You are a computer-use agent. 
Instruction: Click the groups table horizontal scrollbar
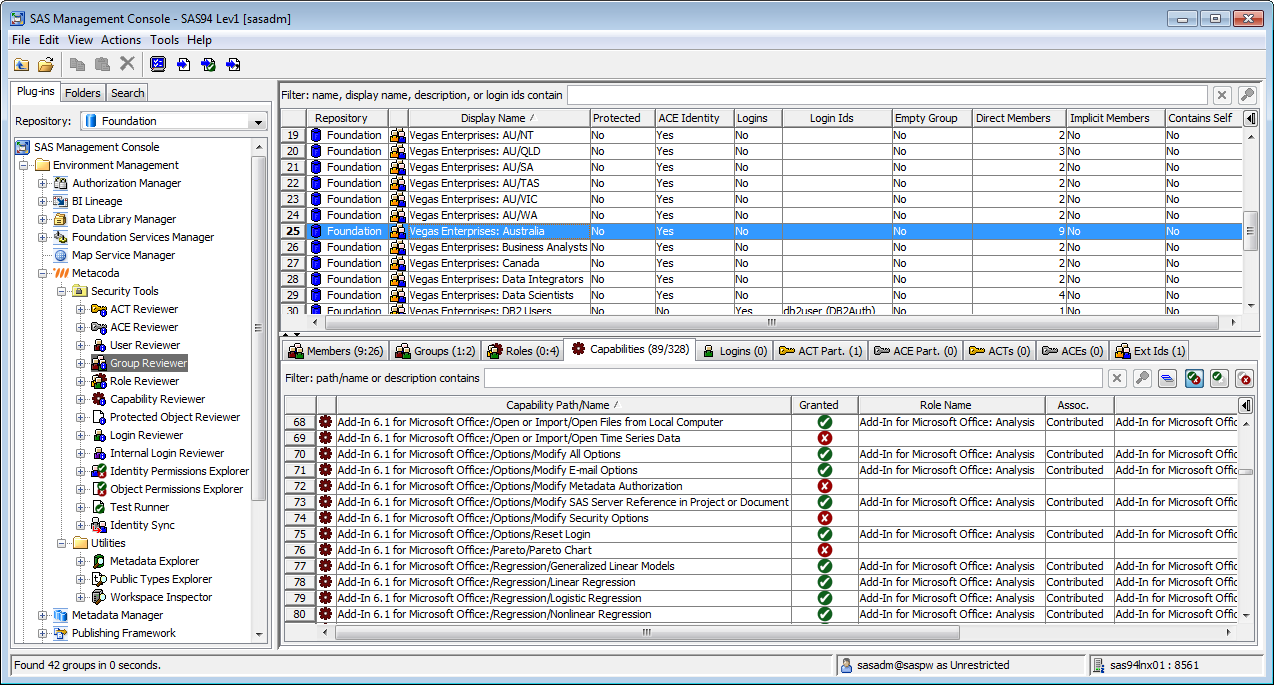pyautogui.click(x=772, y=323)
